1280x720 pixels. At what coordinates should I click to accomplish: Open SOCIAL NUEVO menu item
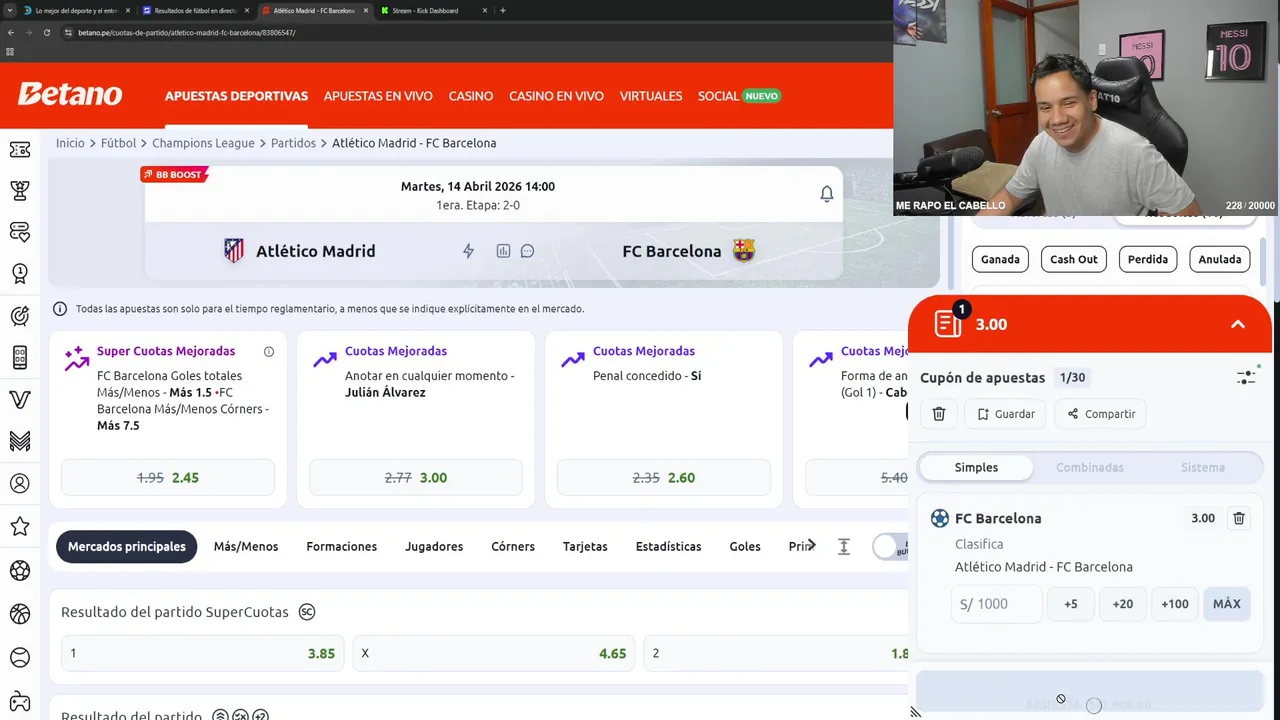click(x=739, y=96)
